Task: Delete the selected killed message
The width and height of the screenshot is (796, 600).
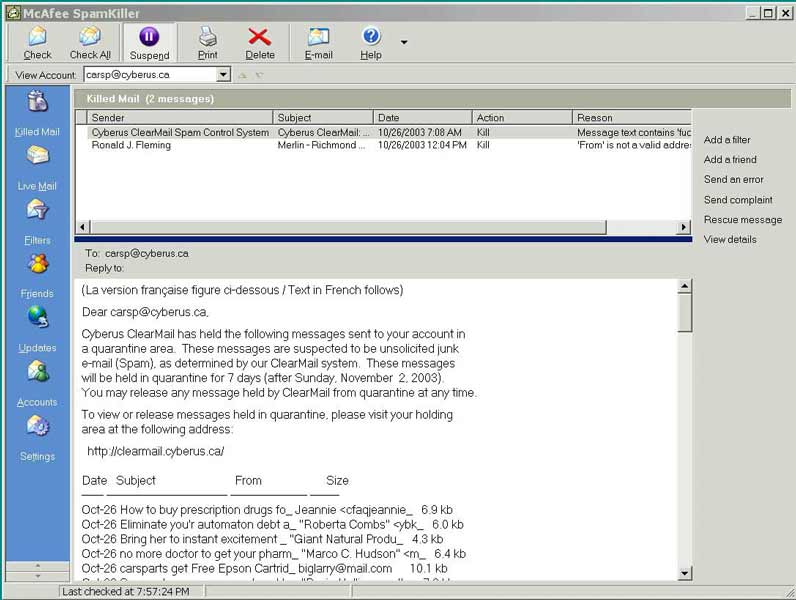Action: coord(260,42)
